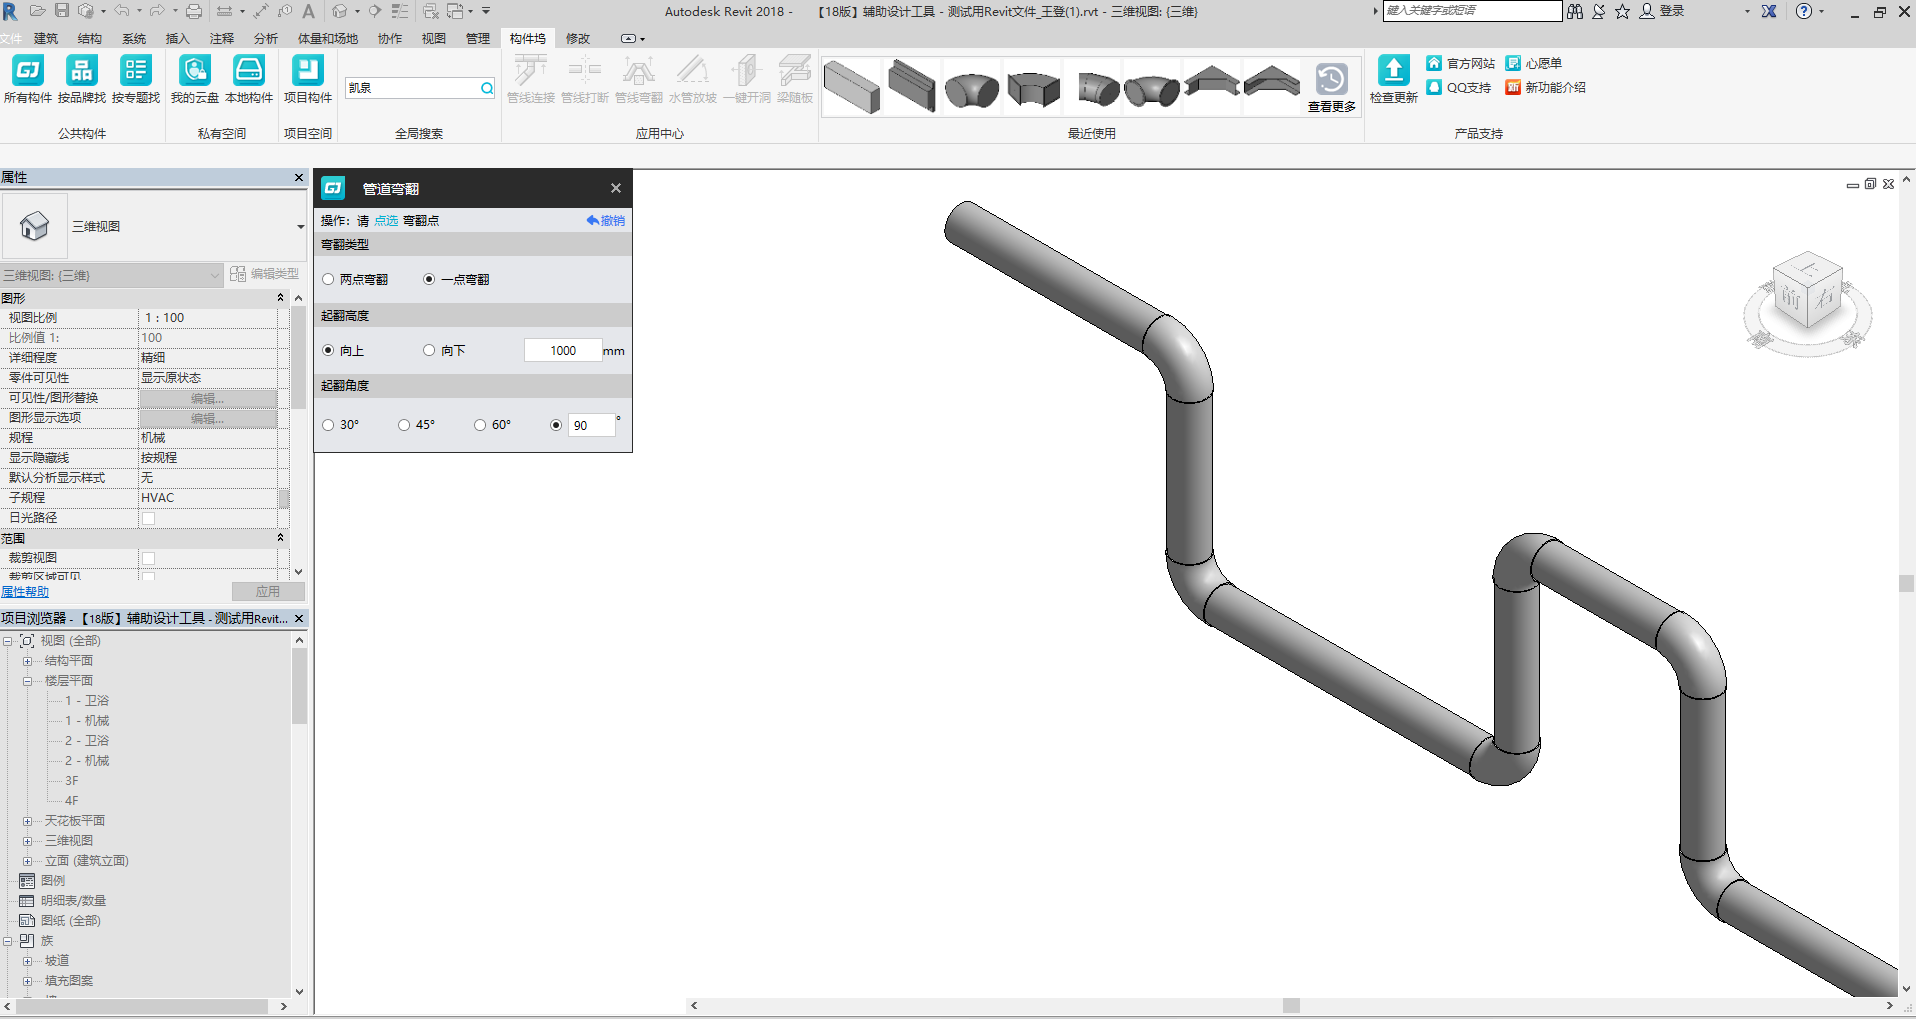This screenshot has height=1019, width=1916.
Task: Collapse the 图形 properties group
Action: click(x=281, y=298)
